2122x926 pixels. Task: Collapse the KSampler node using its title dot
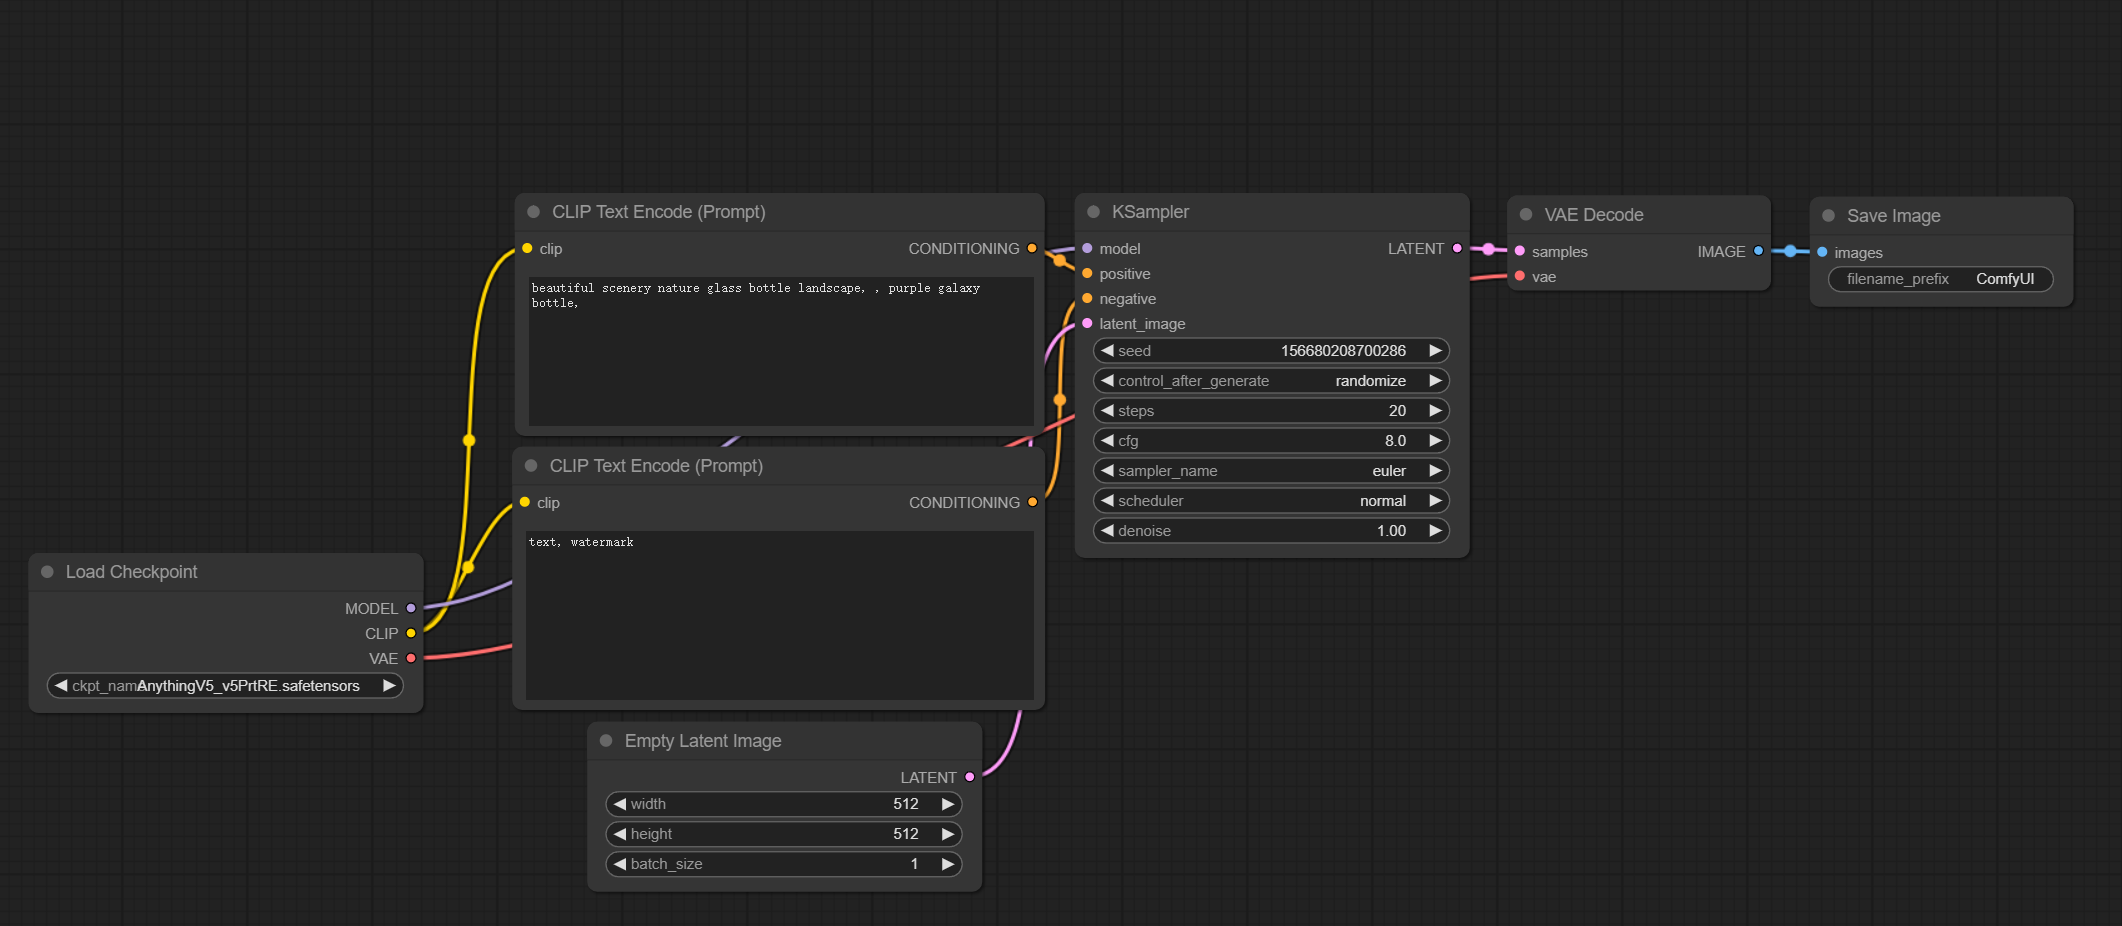point(1094,212)
